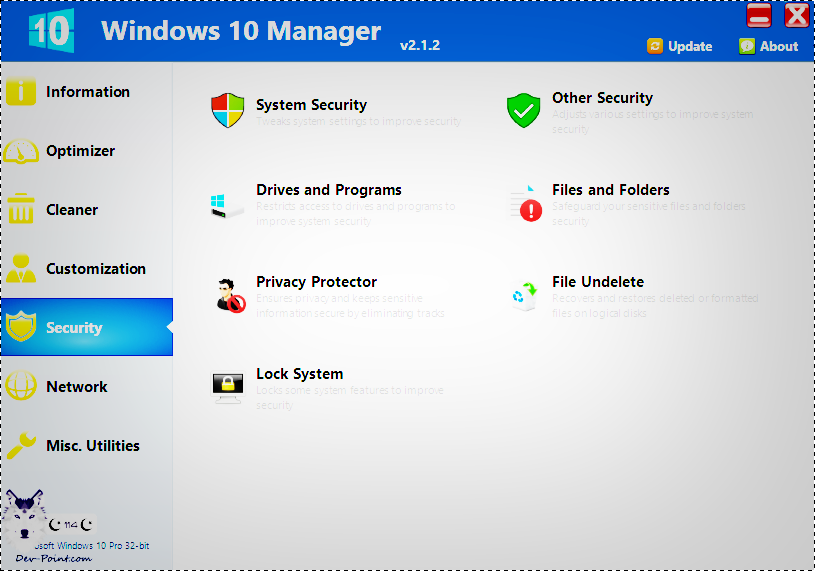Click the Files and Folders alert icon
Image resolution: width=815 pixels, height=571 pixels.
click(x=525, y=203)
